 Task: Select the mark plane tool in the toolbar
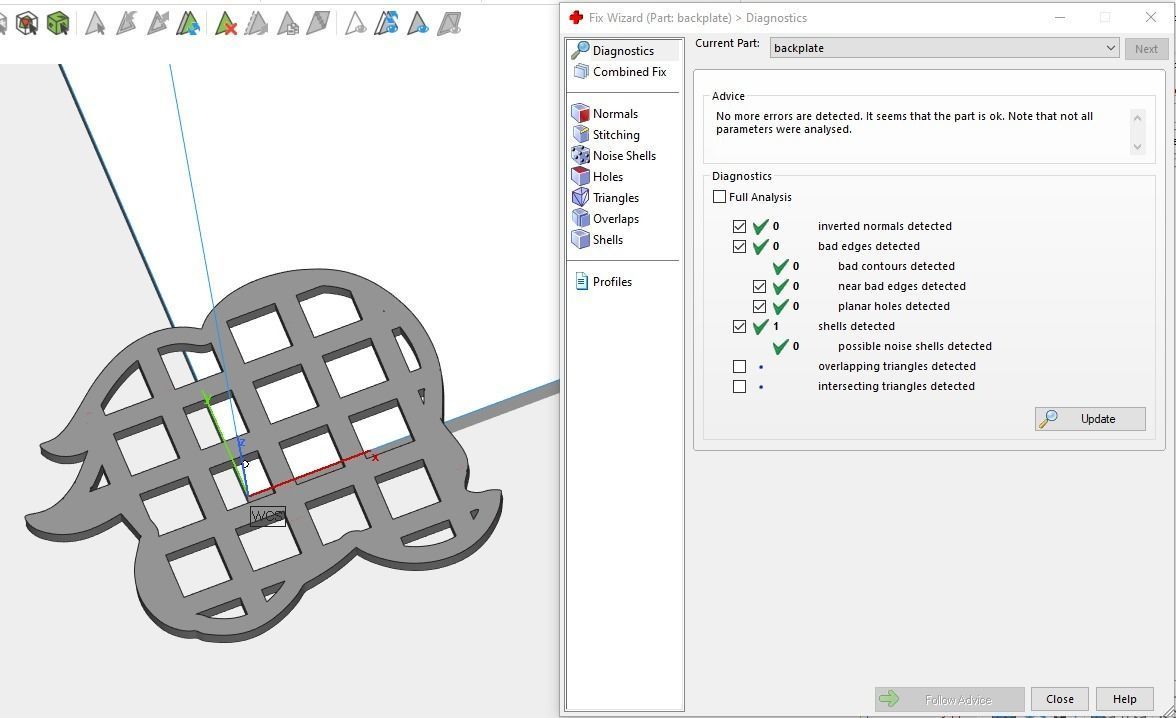(x=126, y=23)
